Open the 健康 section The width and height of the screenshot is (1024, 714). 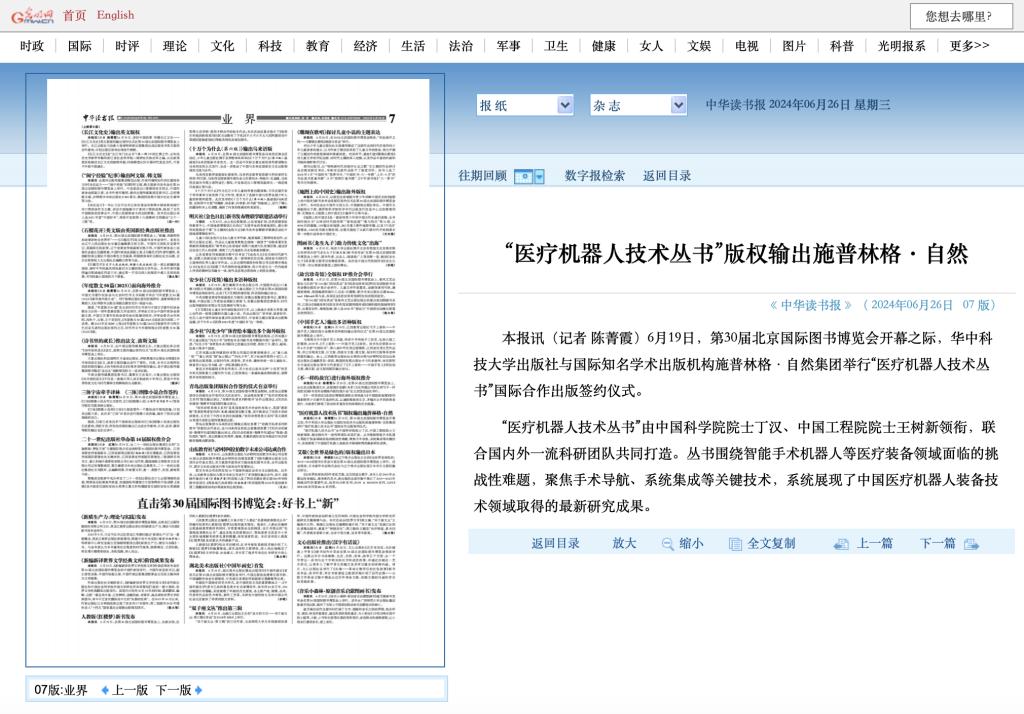(603, 46)
